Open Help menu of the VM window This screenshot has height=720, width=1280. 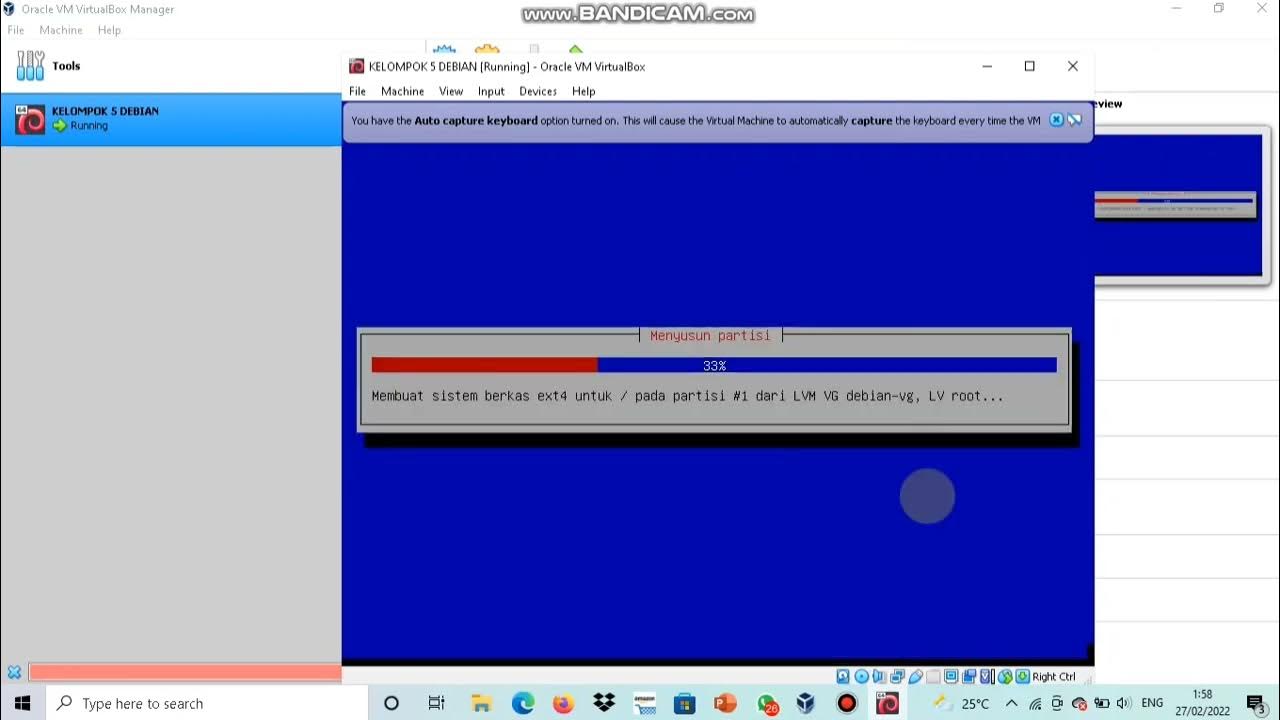point(584,91)
